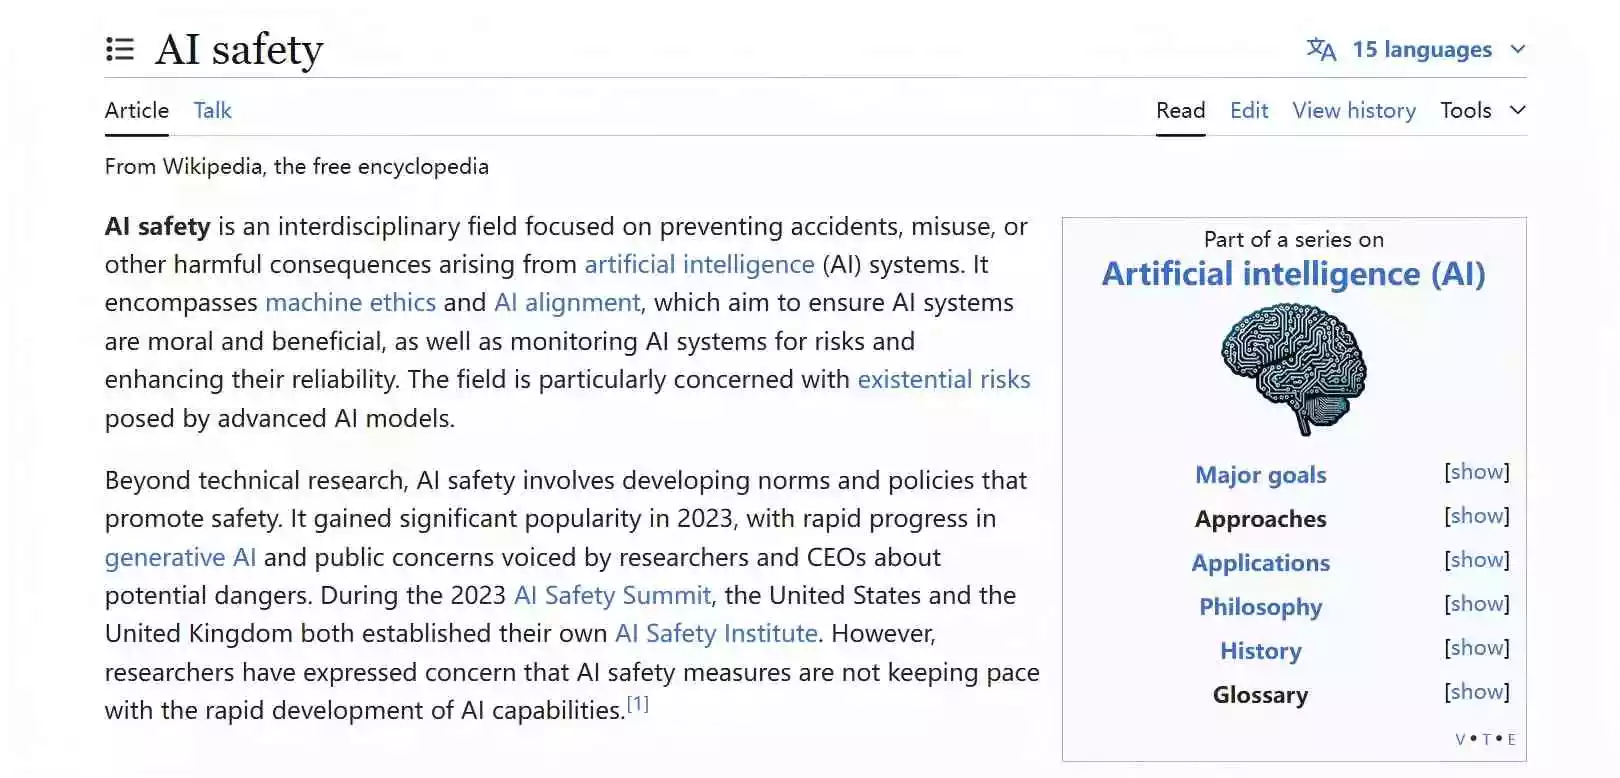This screenshot has height=778, width=1620.
Task: Show the Approaches section
Action: [1476, 516]
